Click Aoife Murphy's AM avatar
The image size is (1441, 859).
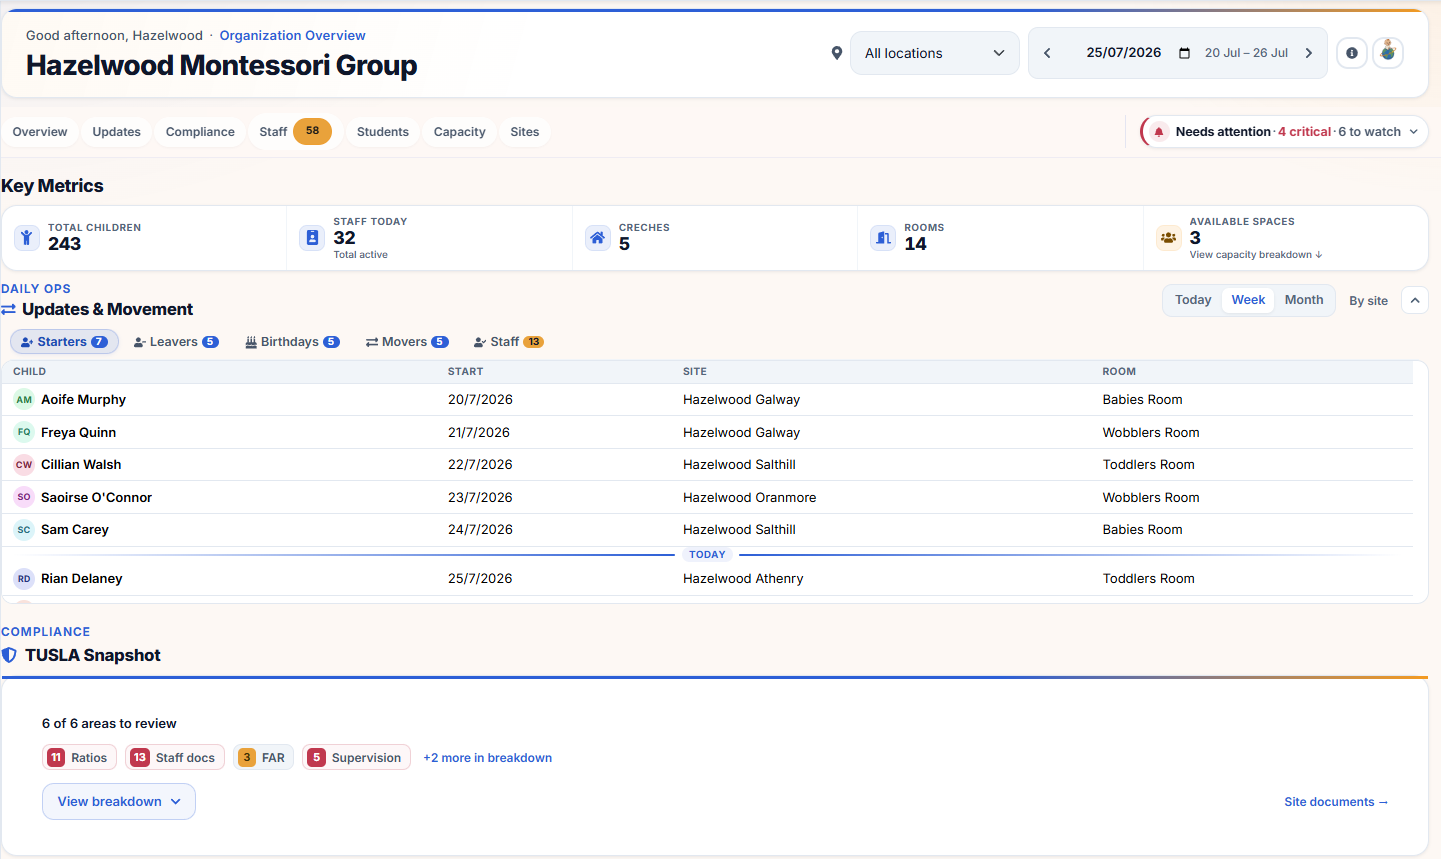(x=24, y=400)
